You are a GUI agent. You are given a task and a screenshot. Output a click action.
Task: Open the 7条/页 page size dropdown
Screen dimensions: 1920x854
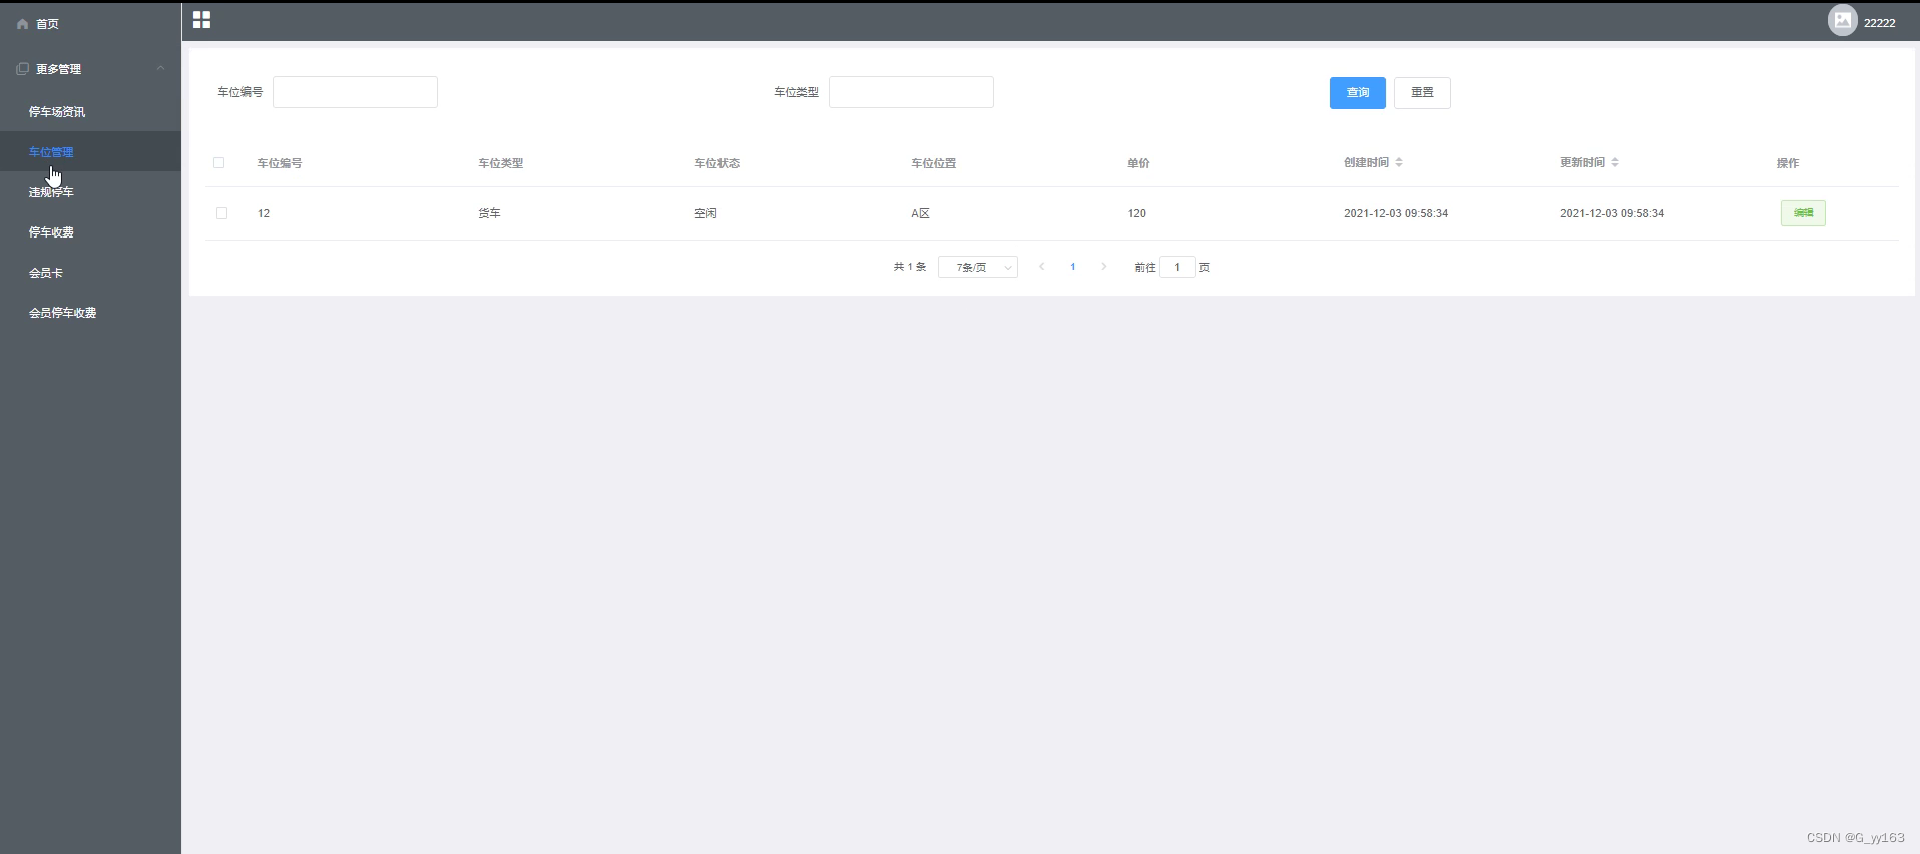tap(978, 267)
